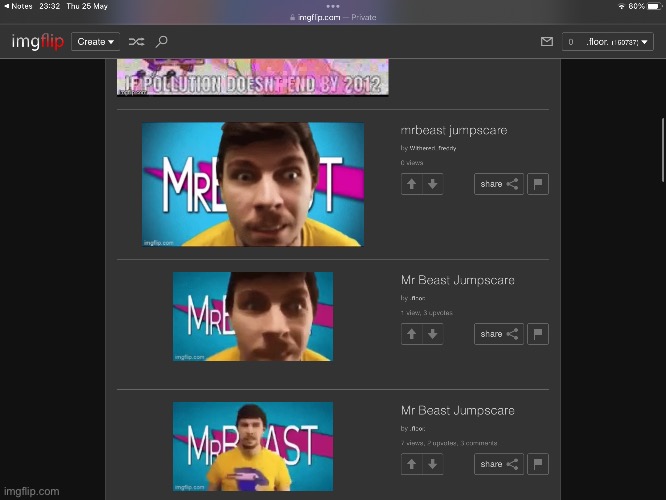Share the Withered_freddy mrbeast jumpscare post
Screen dimensions: 666x500
(499, 184)
